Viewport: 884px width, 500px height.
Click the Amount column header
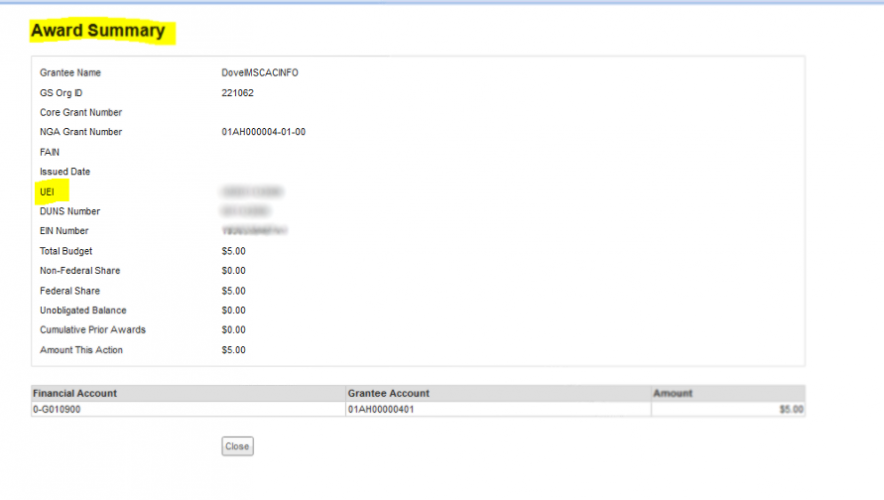672,394
